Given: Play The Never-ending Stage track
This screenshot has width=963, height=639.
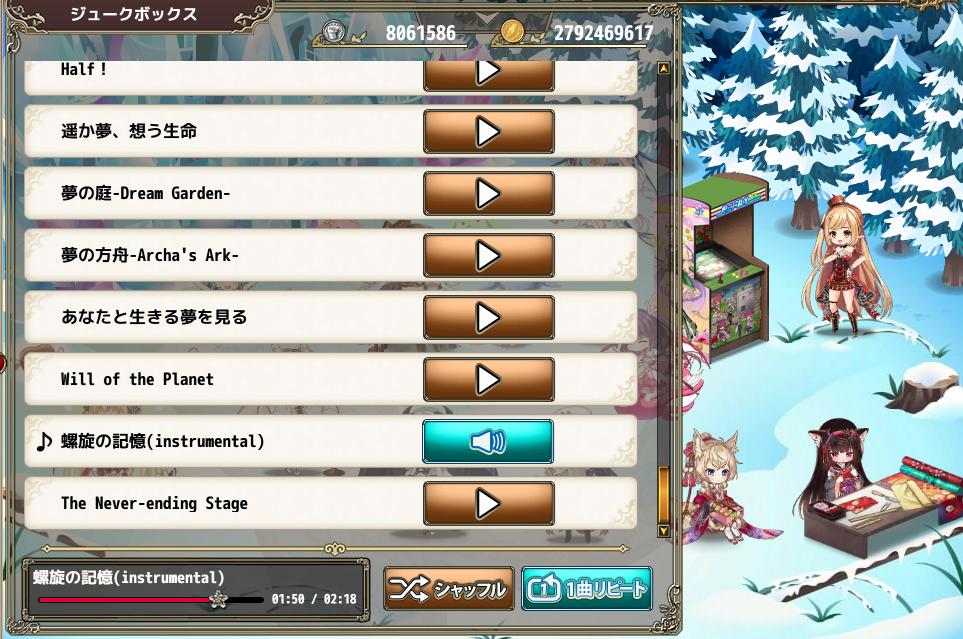Looking at the screenshot, I should (488, 504).
